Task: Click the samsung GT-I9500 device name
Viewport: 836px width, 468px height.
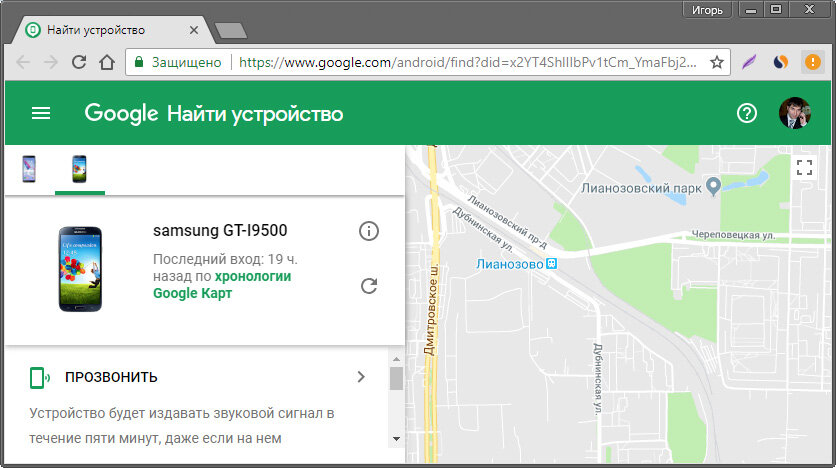Action: (220, 230)
